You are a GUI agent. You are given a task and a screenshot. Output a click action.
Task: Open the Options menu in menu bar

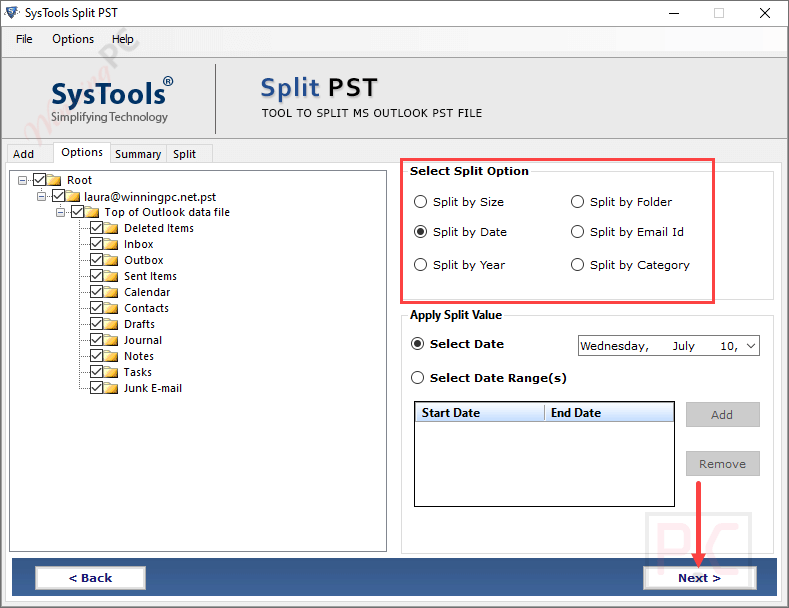[x=73, y=39]
